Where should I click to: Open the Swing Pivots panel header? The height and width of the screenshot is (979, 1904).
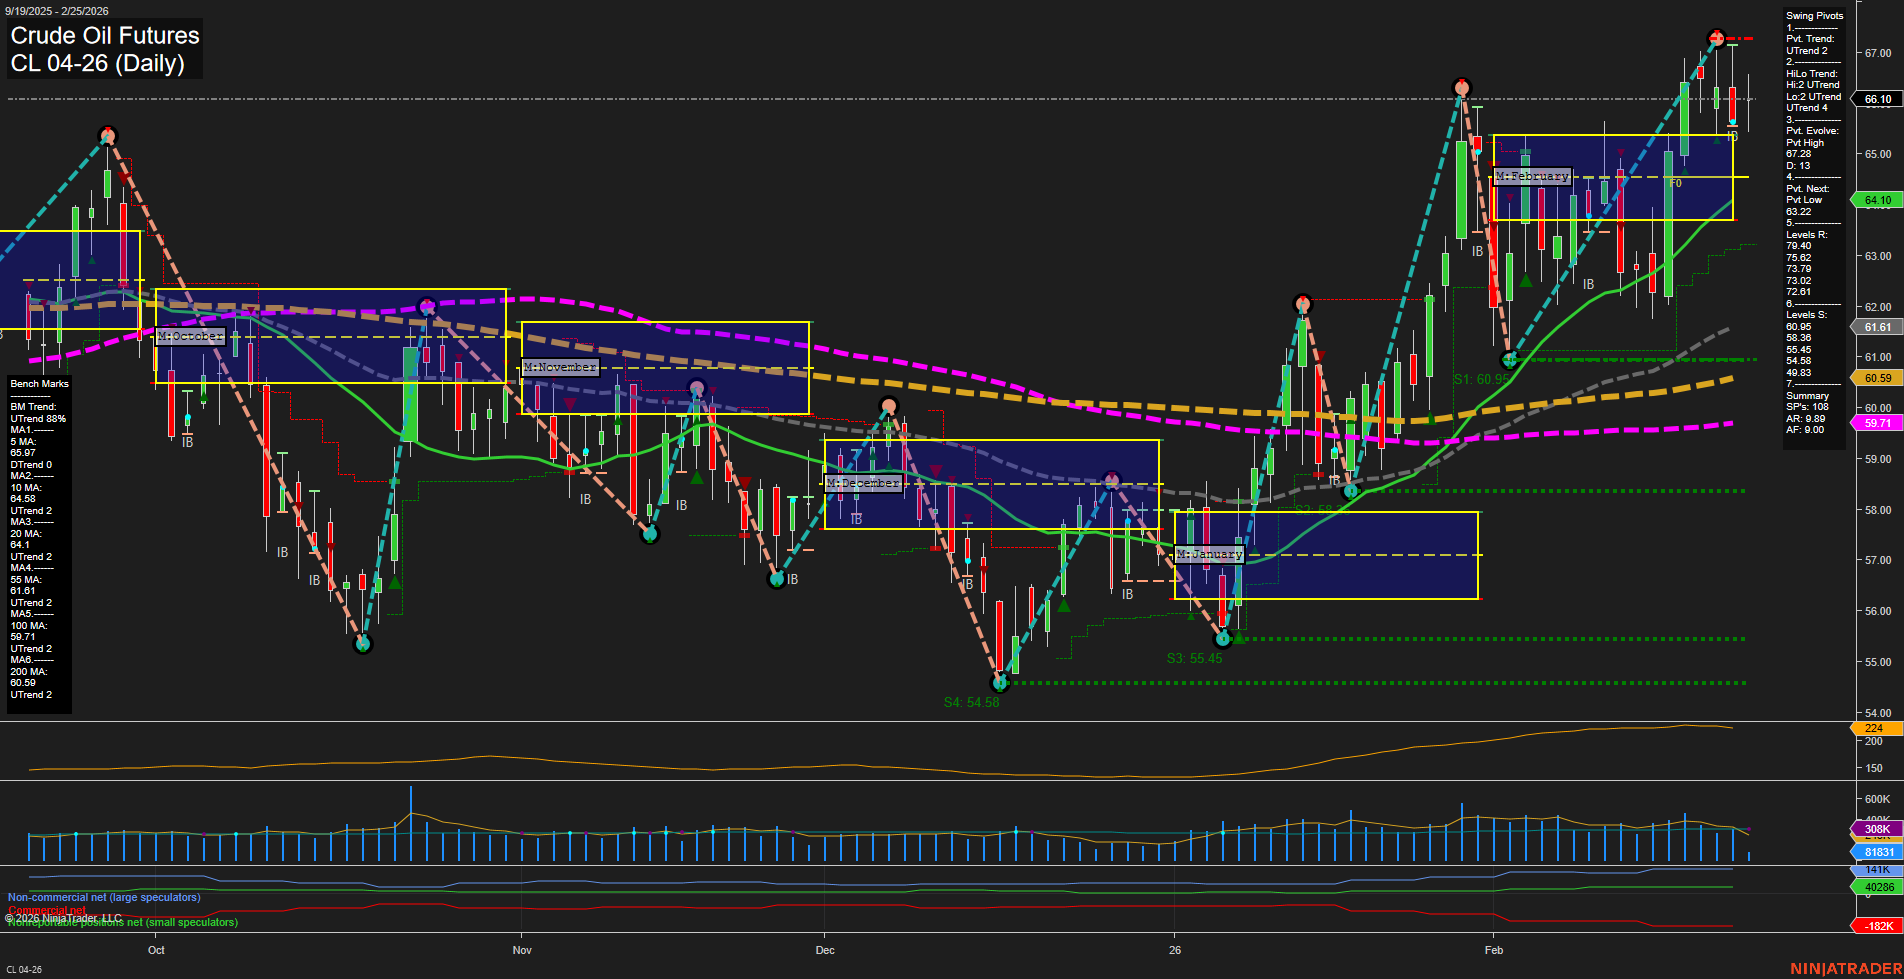click(1813, 15)
